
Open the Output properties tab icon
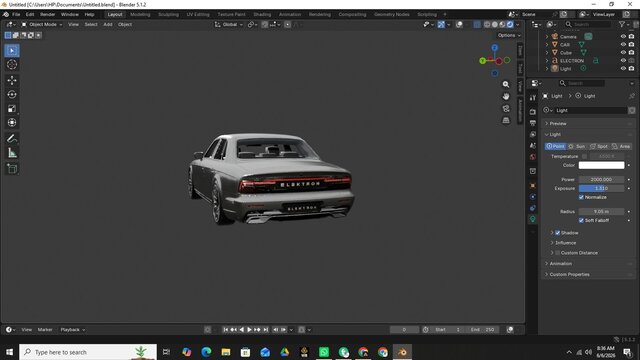tap(533, 123)
